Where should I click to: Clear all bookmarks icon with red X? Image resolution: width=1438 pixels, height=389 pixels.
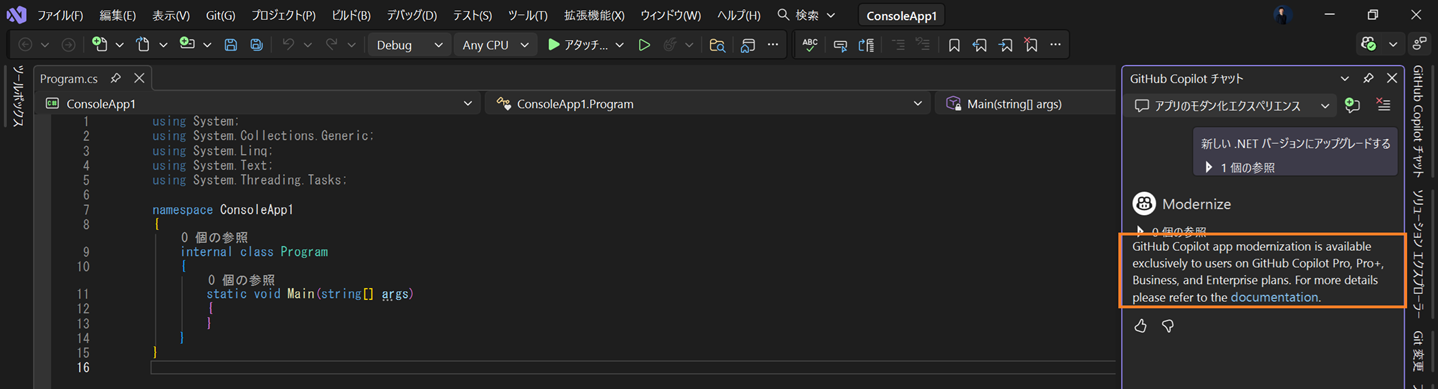1031,45
